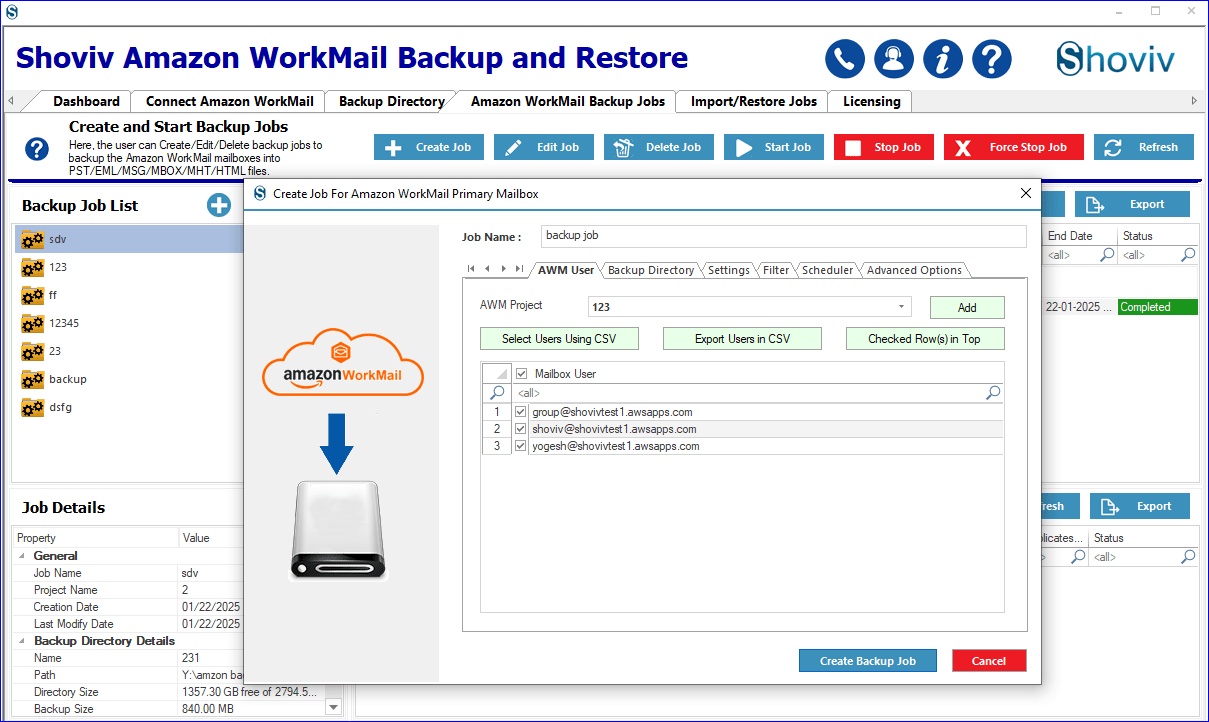Click inside the Job Name input field
1209x722 pixels.
pyautogui.click(x=784, y=236)
